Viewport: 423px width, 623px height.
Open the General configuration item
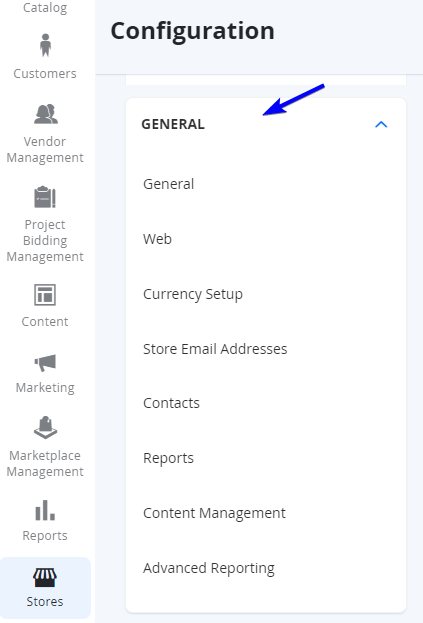click(x=168, y=184)
